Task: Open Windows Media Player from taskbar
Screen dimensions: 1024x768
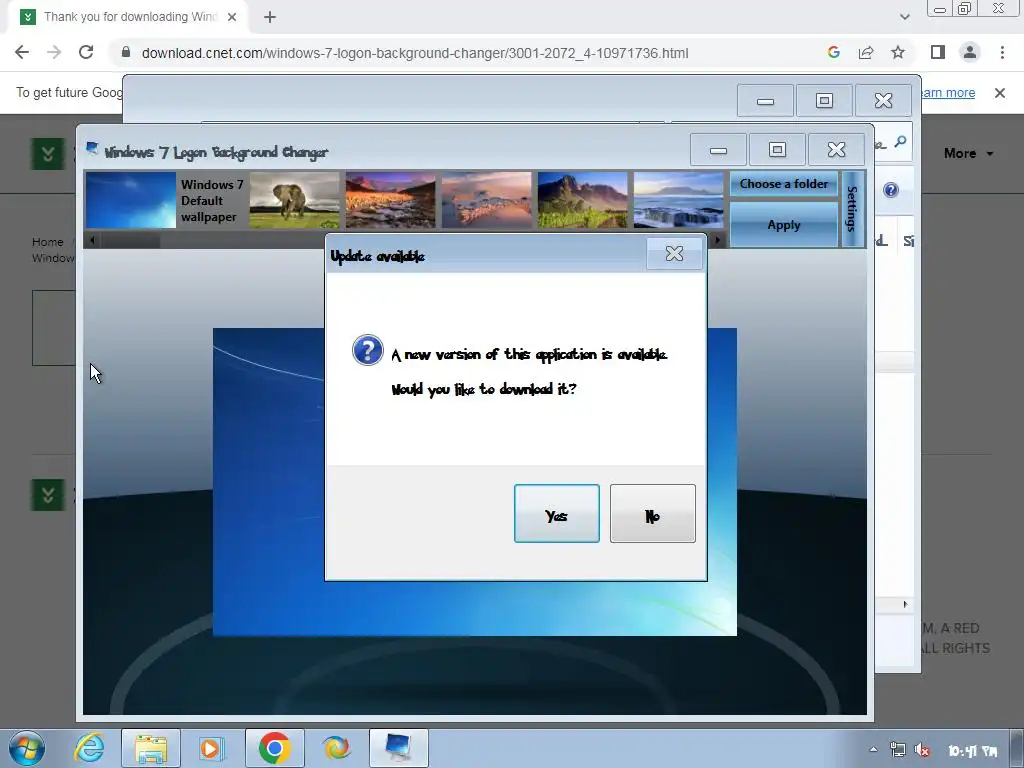Action: [212, 748]
